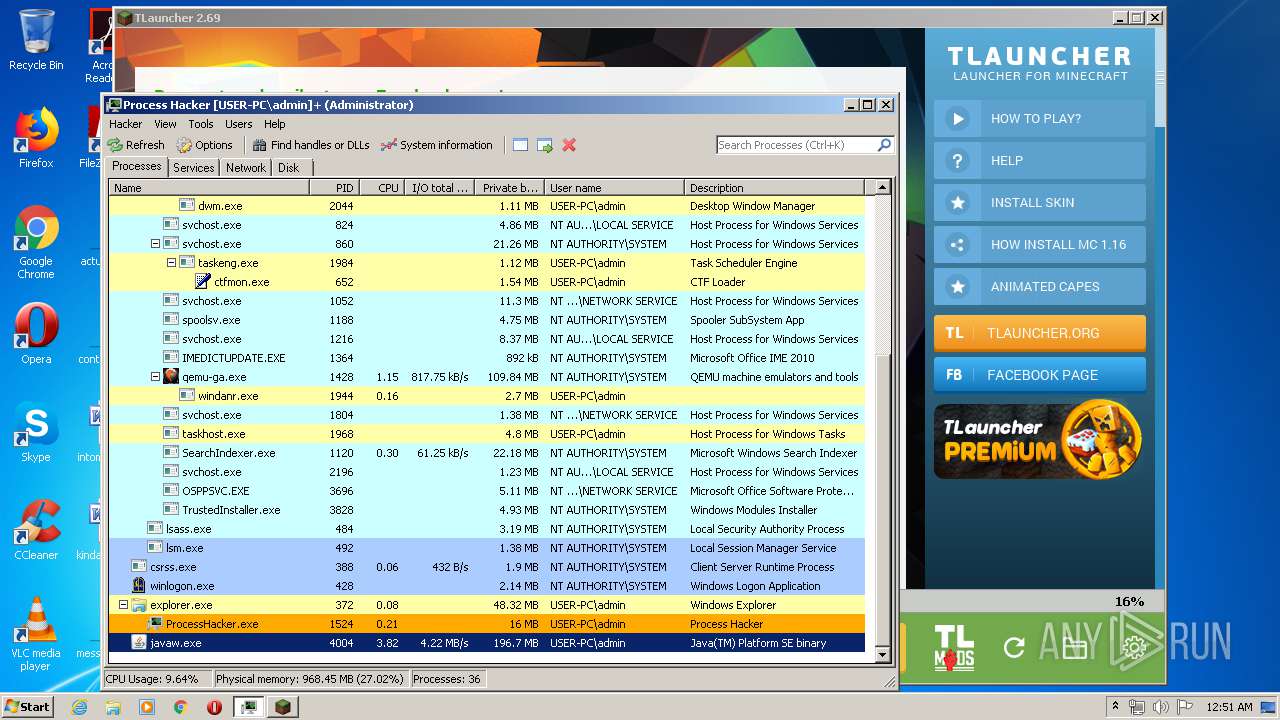Image resolution: width=1280 pixels, height=720 pixels.
Task: Focus the Search Processes input field
Action: (x=796, y=145)
